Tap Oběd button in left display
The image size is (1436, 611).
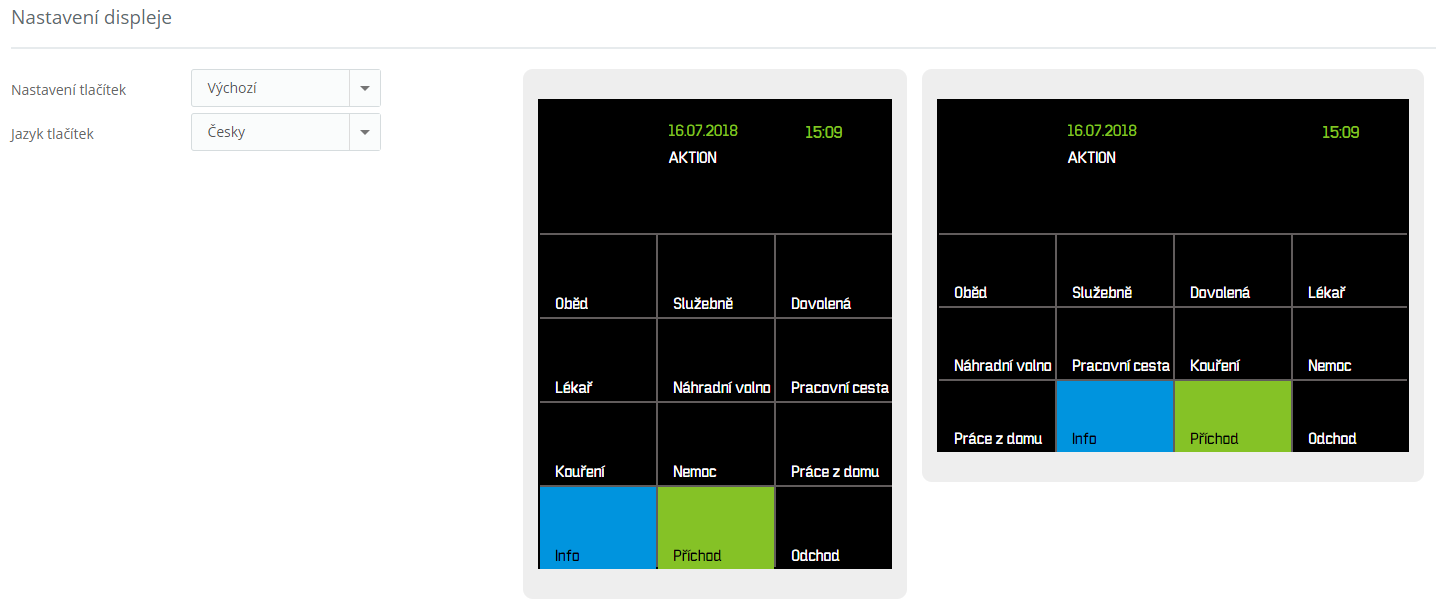click(597, 277)
